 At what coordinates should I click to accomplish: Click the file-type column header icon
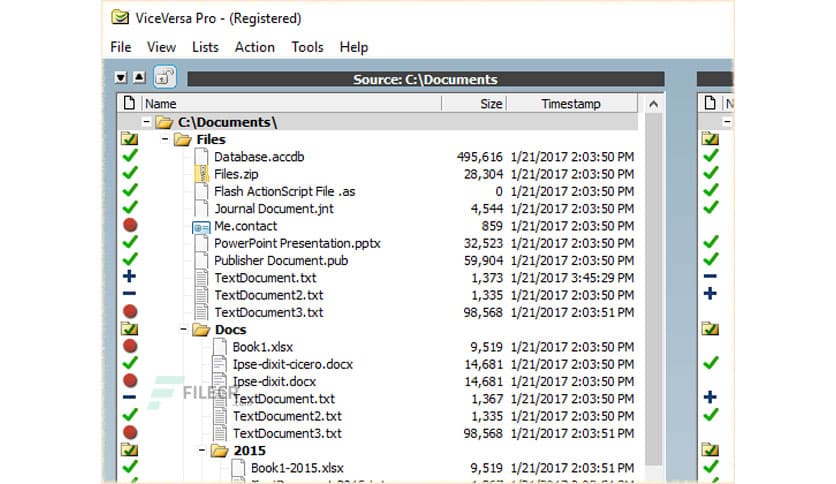click(x=129, y=102)
